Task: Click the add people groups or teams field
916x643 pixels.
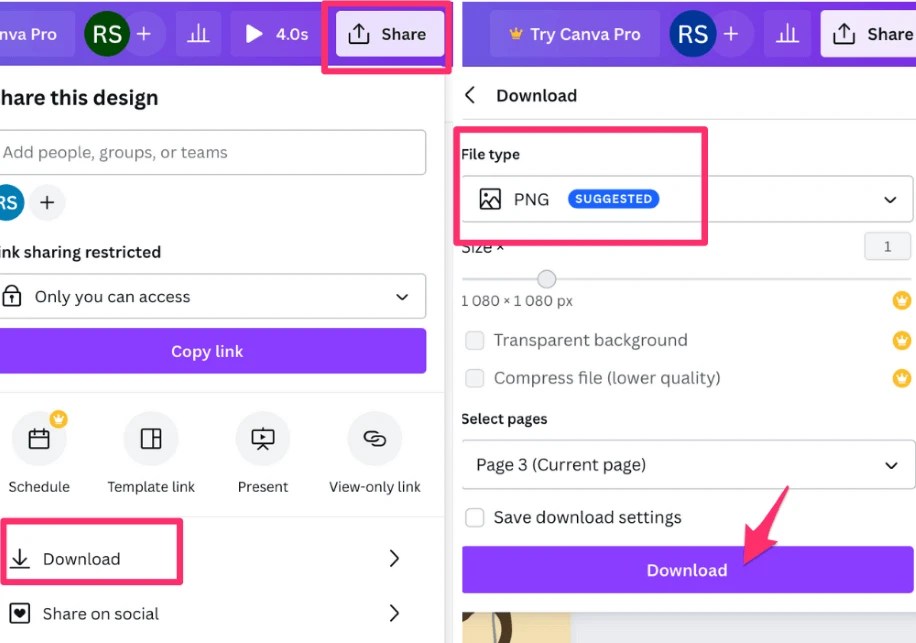Action: coord(214,152)
